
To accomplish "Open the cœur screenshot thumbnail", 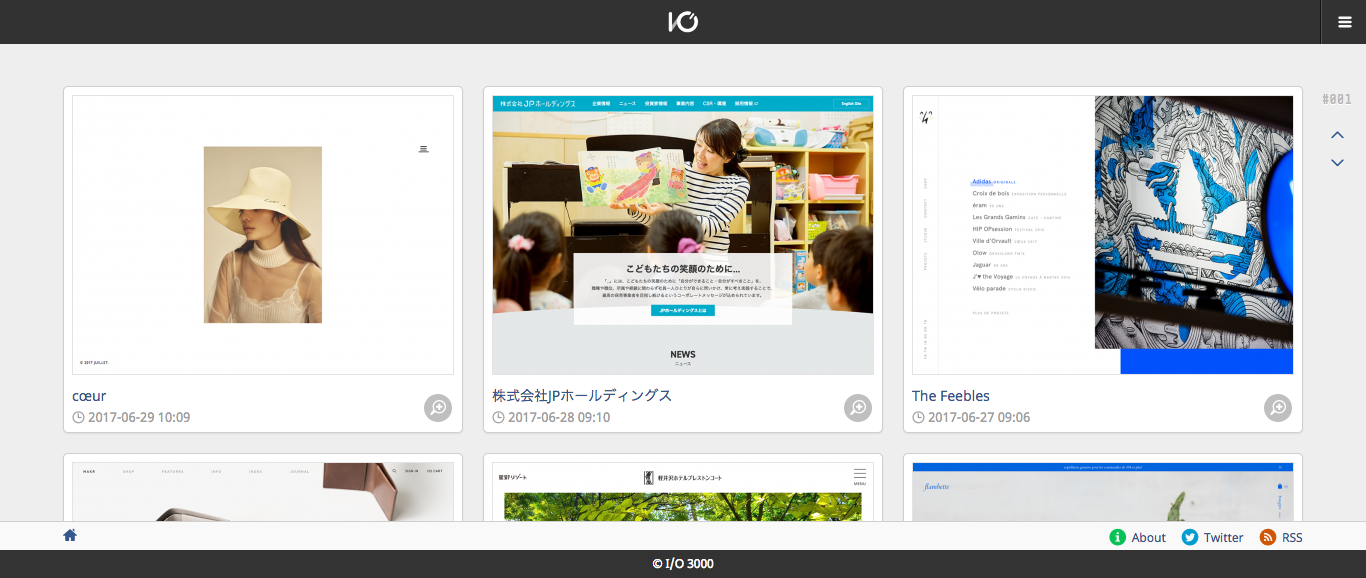I will click(262, 234).
